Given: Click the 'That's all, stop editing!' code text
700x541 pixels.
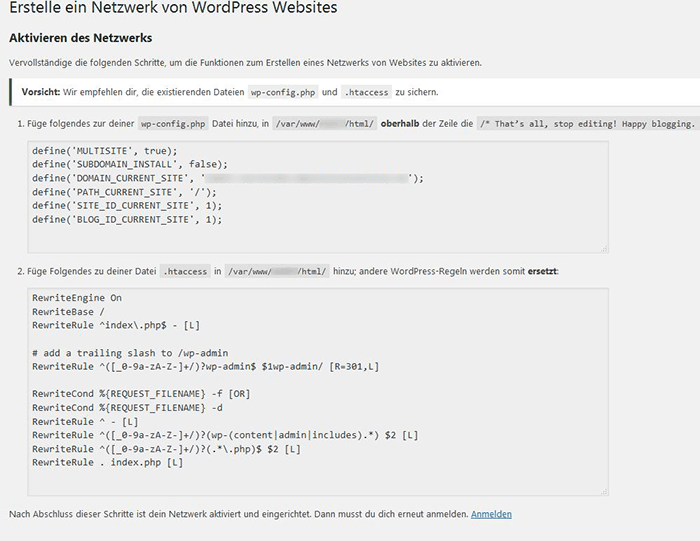Looking at the screenshot, I should [x=588, y=124].
